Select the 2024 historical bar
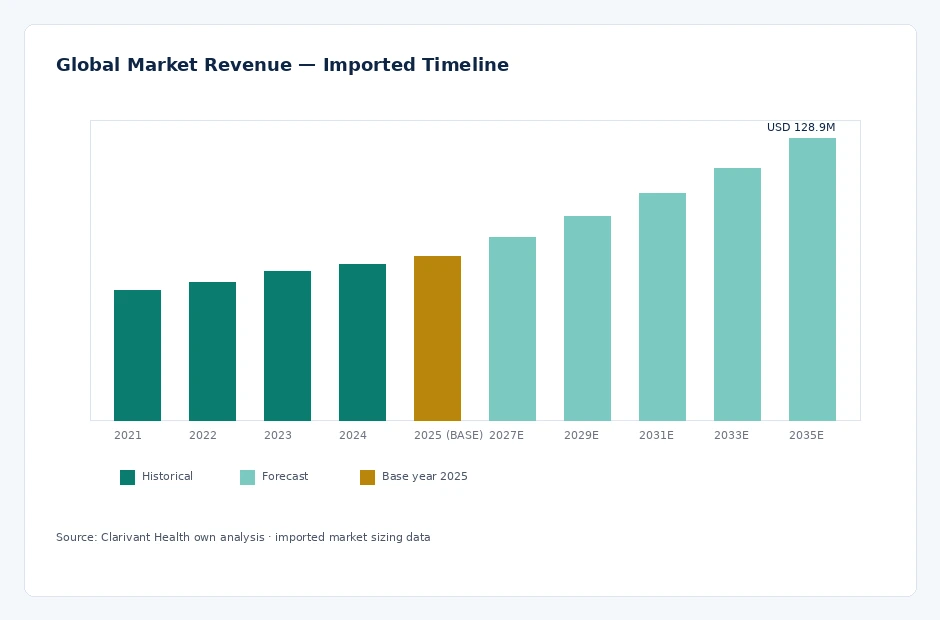This screenshot has width=940, height=620. (362, 342)
